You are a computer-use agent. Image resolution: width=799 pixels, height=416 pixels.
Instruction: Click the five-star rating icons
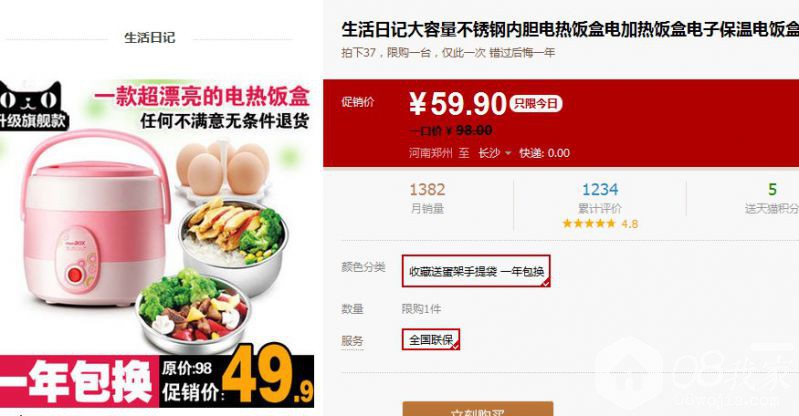point(590,223)
